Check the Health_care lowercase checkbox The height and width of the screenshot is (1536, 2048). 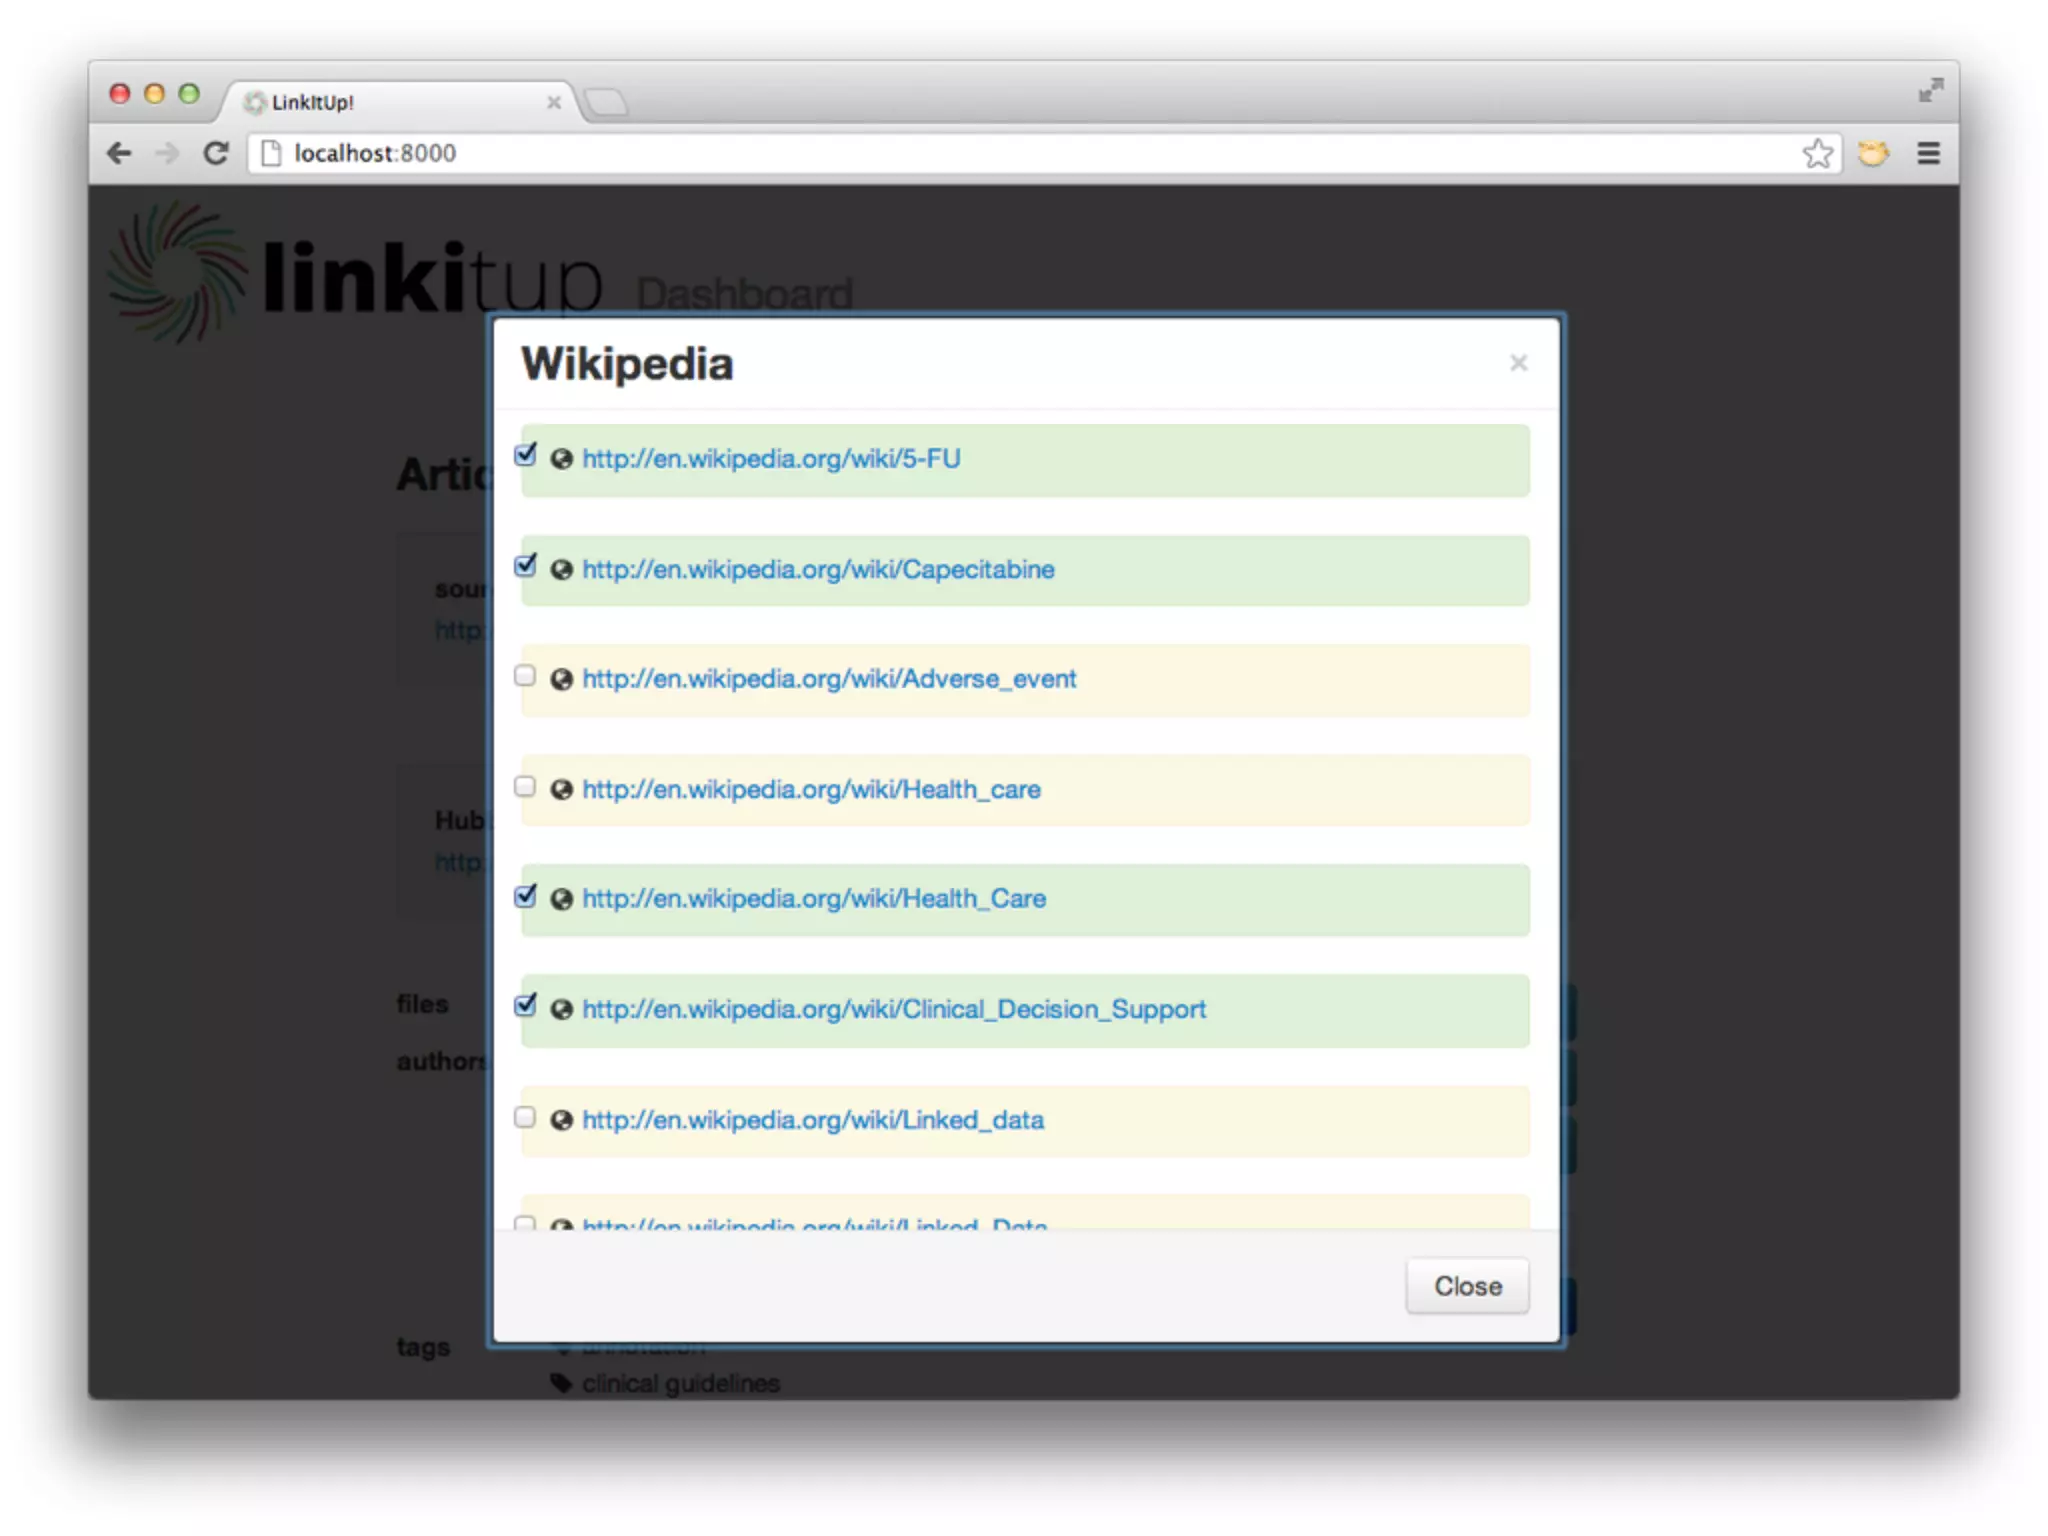tap(525, 787)
